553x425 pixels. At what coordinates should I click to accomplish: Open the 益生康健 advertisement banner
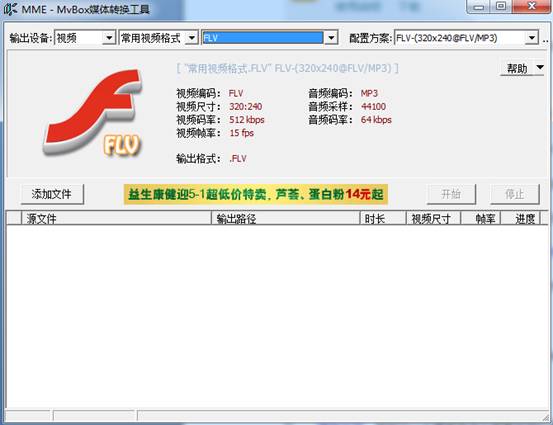pyautogui.click(x=256, y=194)
